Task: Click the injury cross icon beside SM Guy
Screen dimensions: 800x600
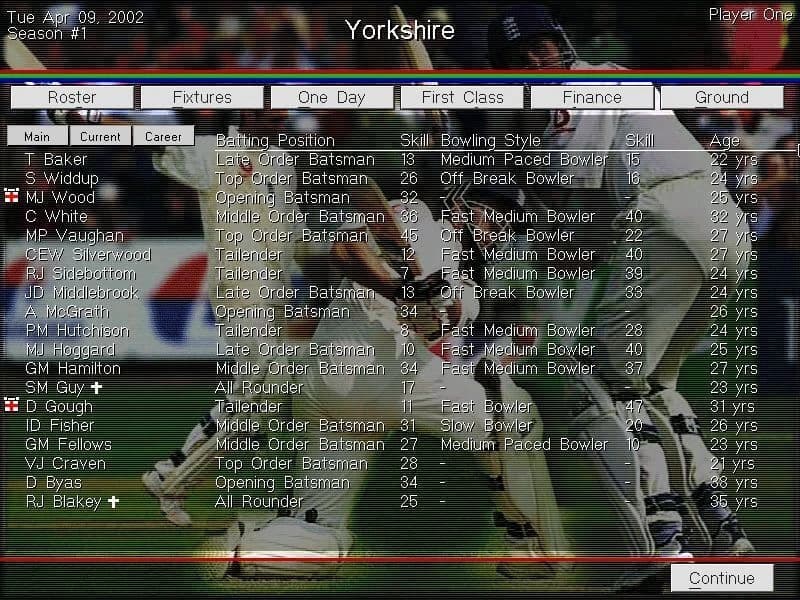Action: click(x=94, y=388)
